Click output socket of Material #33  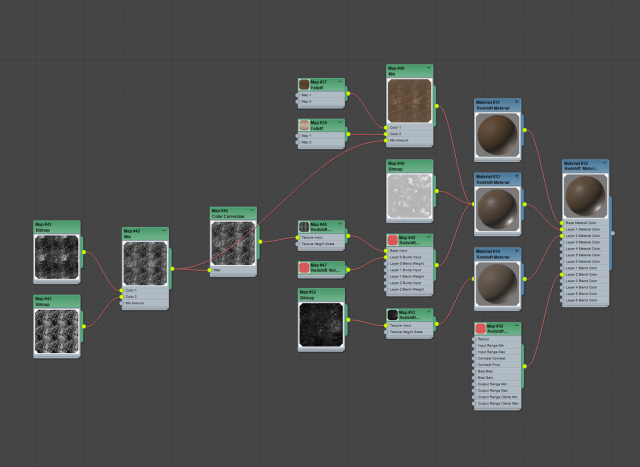[x=525, y=204]
